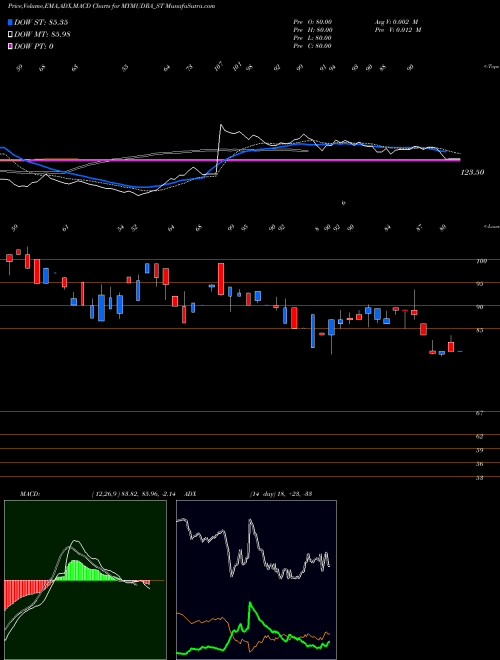Click the 107 peak label above the EMA chart
This screenshot has width=500, height=660.
point(219,67)
